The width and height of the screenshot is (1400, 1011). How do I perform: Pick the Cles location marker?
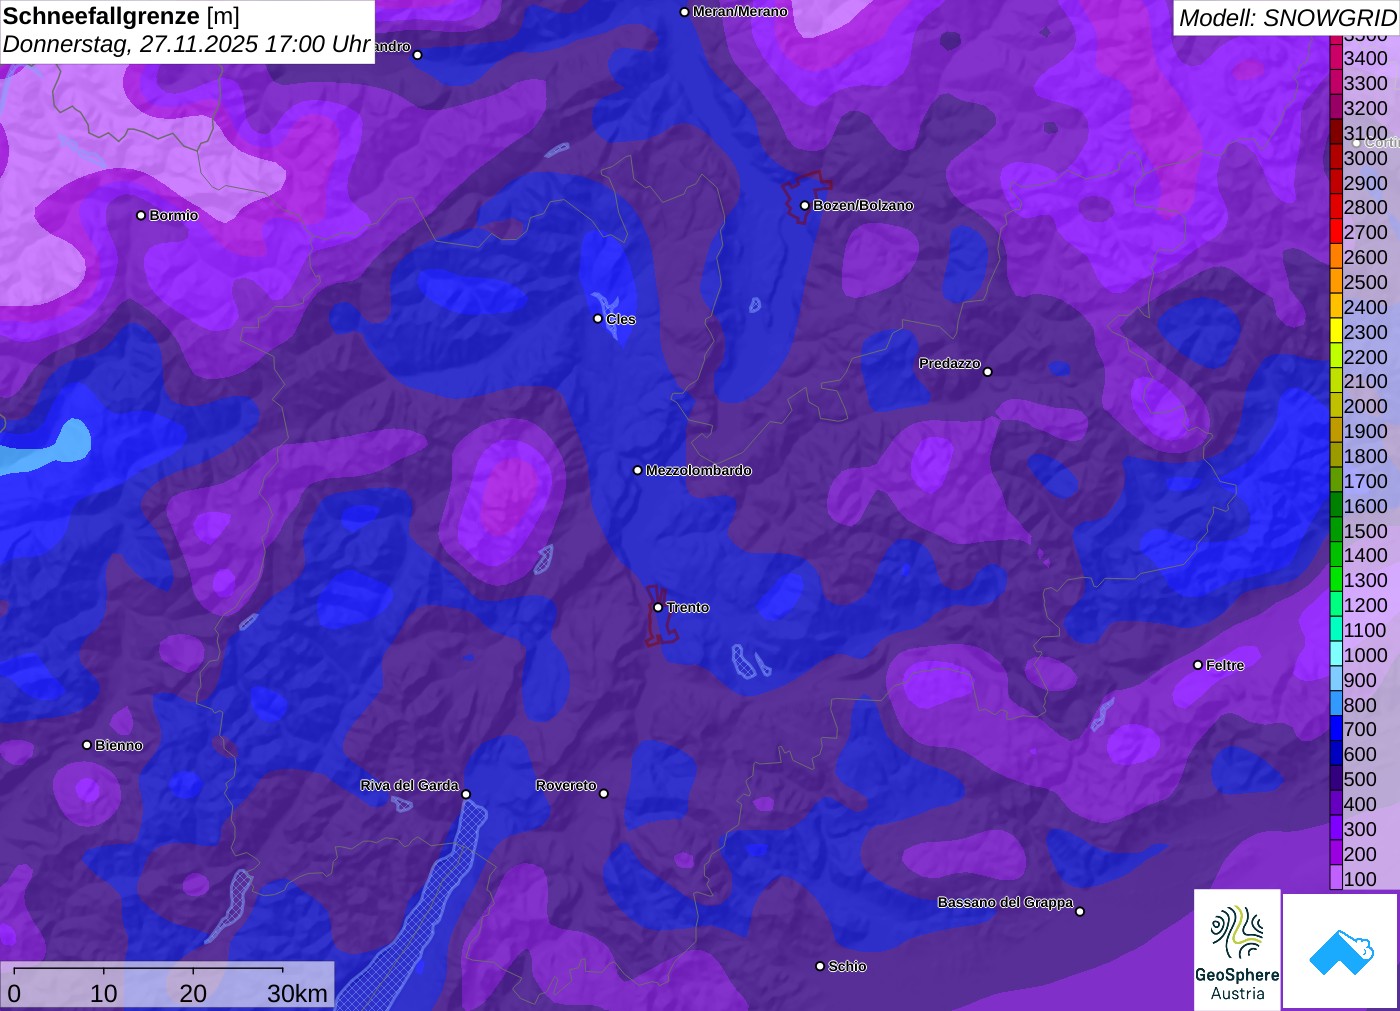click(598, 319)
